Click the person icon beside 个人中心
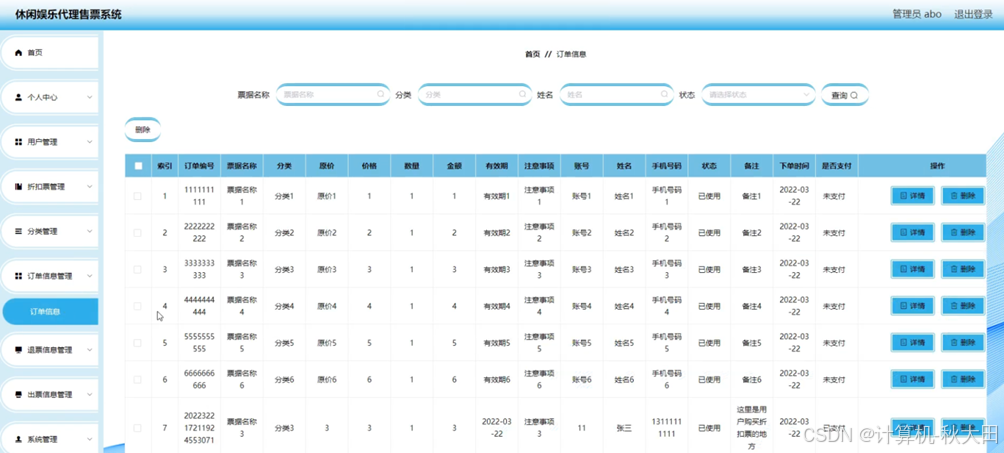The image size is (1004, 453). coord(19,97)
